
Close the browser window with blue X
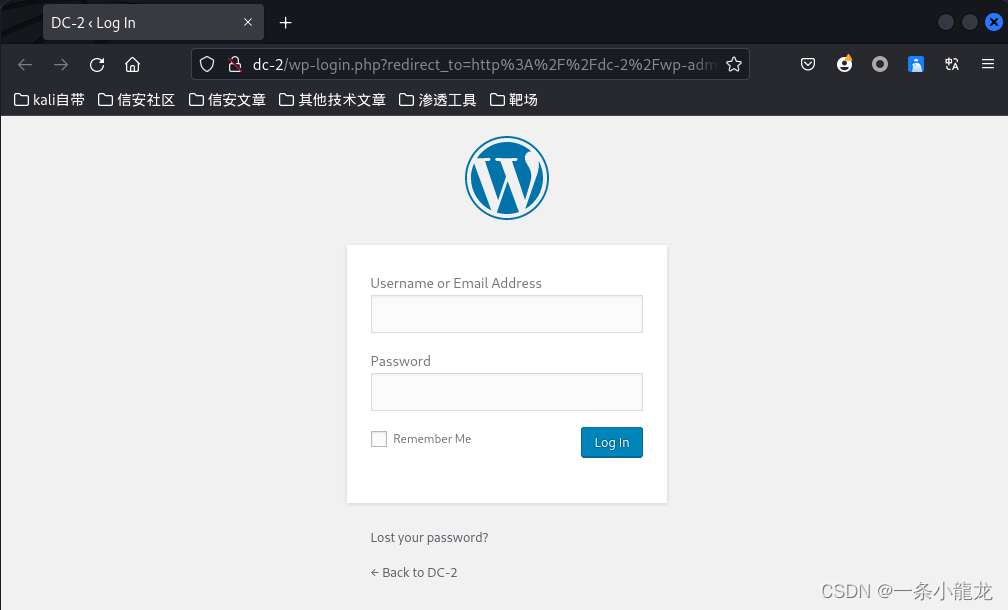point(993,22)
